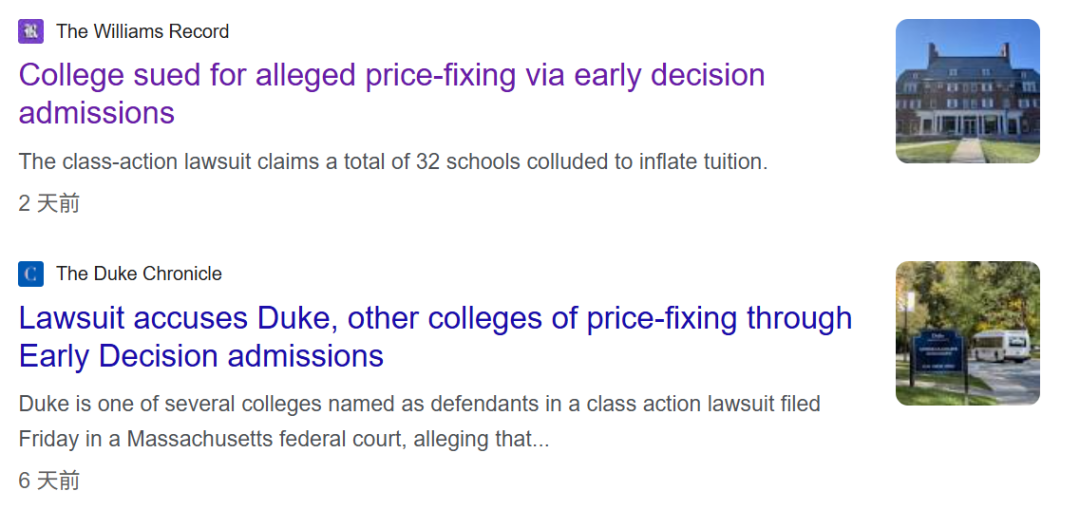Select The Duke Chronicle source name

coord(139,274)
